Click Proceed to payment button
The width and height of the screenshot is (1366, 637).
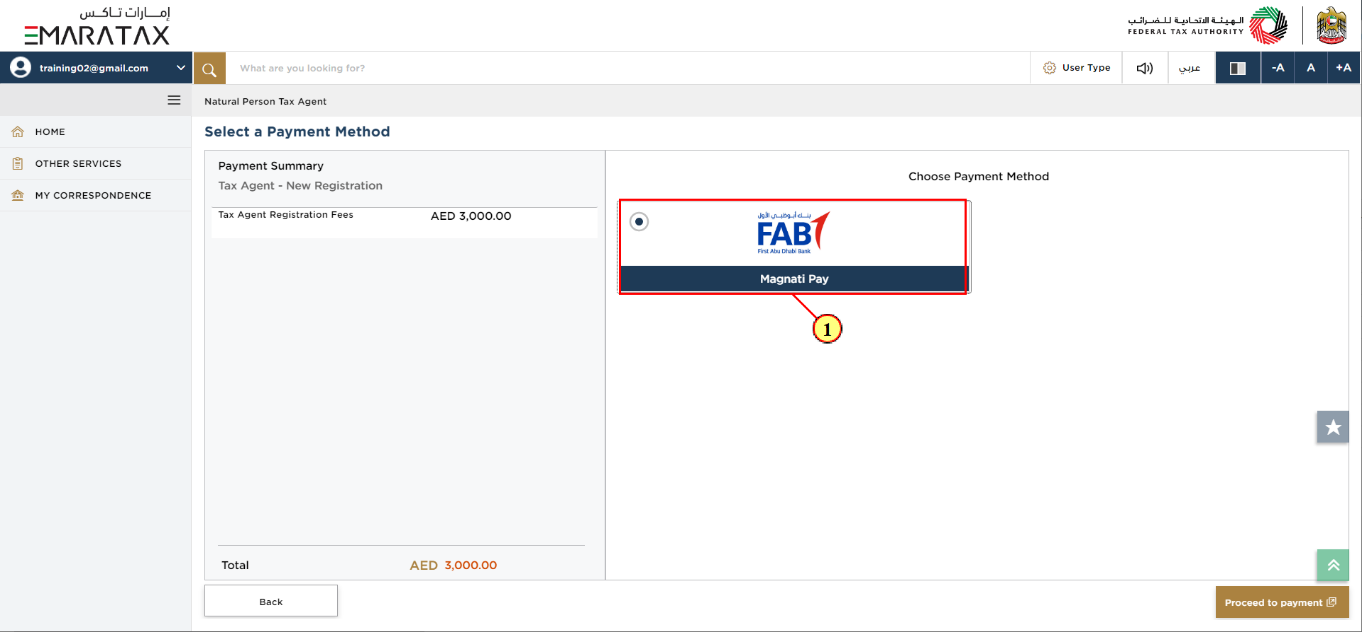[x=1282, y=603]
